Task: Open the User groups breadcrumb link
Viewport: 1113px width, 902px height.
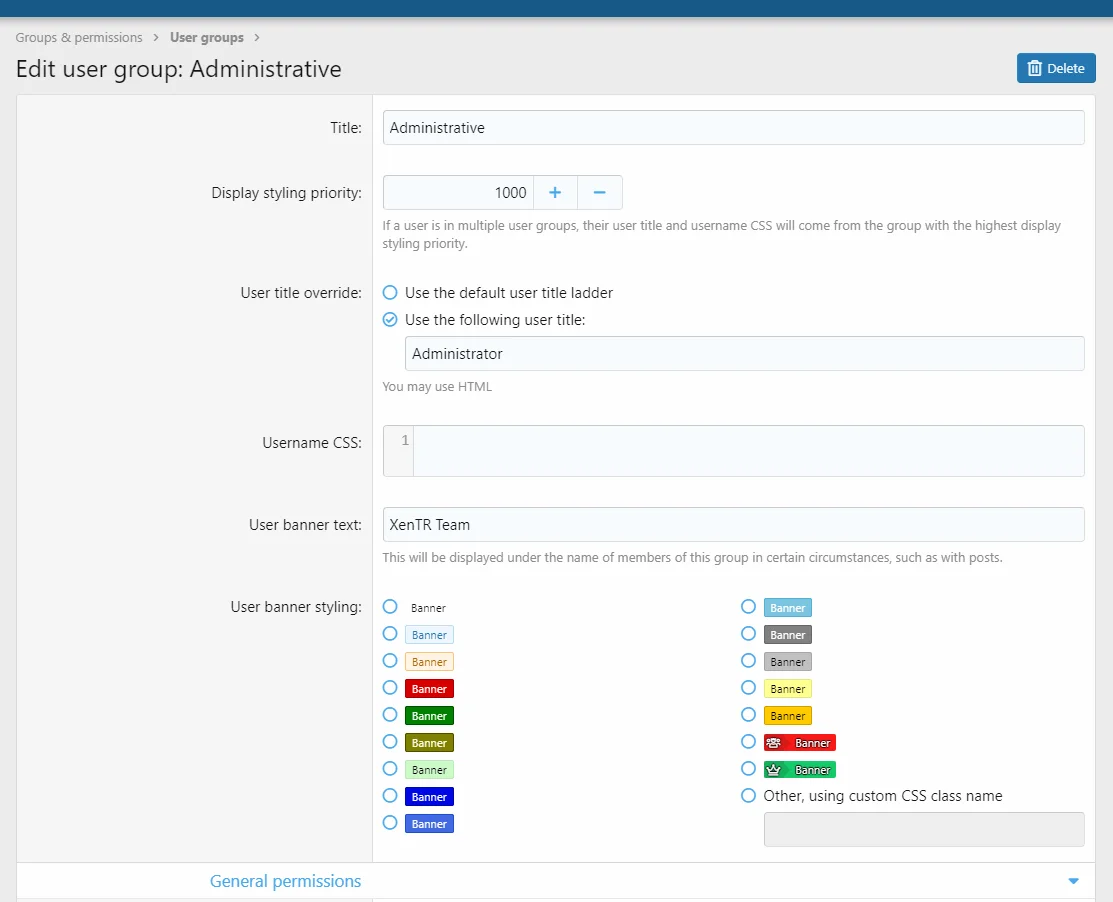Action: [x=206, y=37]
